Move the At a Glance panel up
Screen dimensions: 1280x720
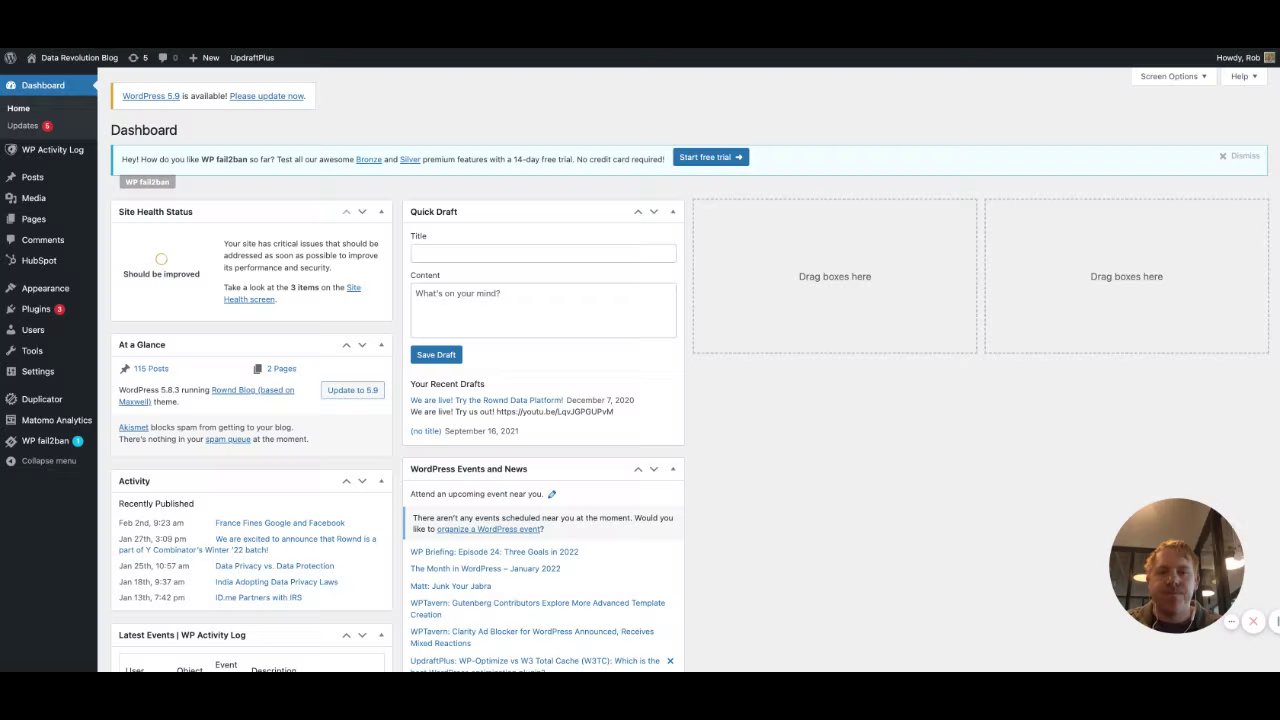tap(346, 345)
